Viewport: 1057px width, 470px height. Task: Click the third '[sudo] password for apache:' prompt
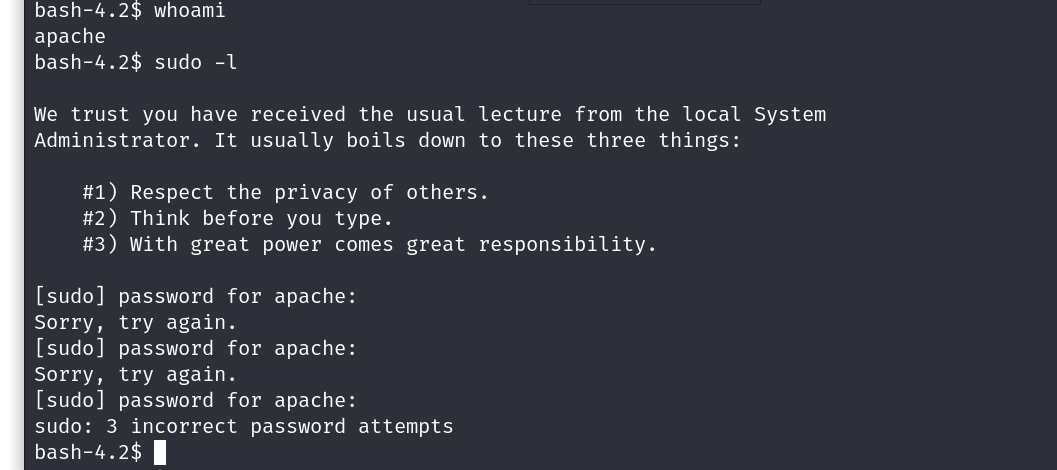[196, 401]
